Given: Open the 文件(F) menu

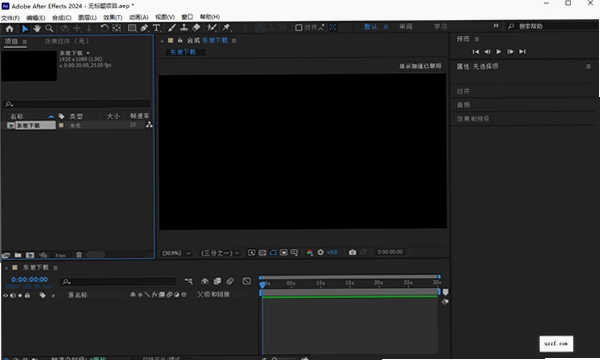Looking at the screenshot, I should [x=10, y=18].
